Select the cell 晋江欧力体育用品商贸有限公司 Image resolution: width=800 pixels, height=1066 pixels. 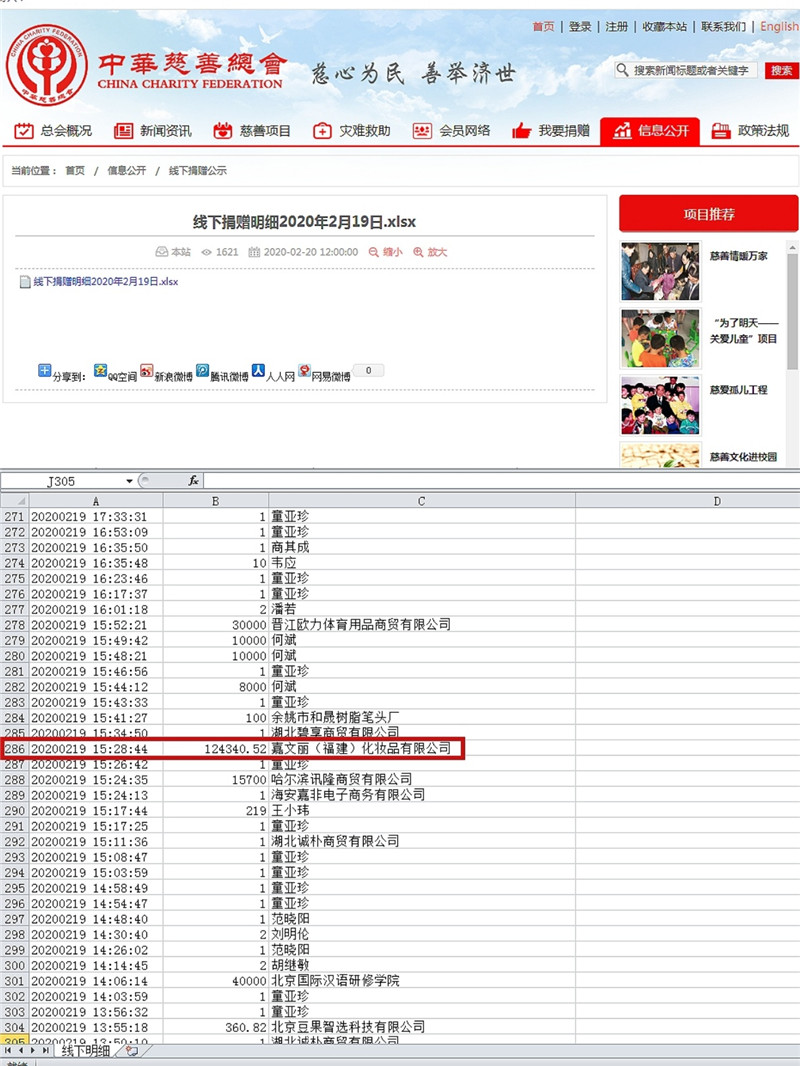click(421, 625)
